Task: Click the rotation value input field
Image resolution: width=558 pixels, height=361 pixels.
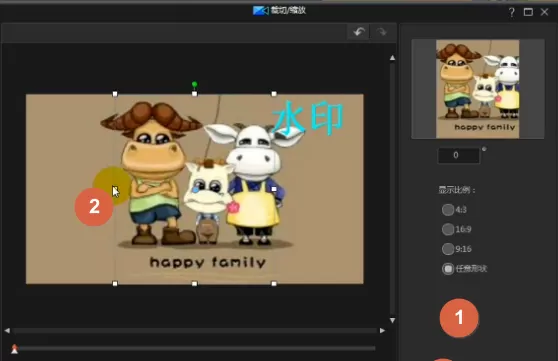Action: click(x=458, y=155)
